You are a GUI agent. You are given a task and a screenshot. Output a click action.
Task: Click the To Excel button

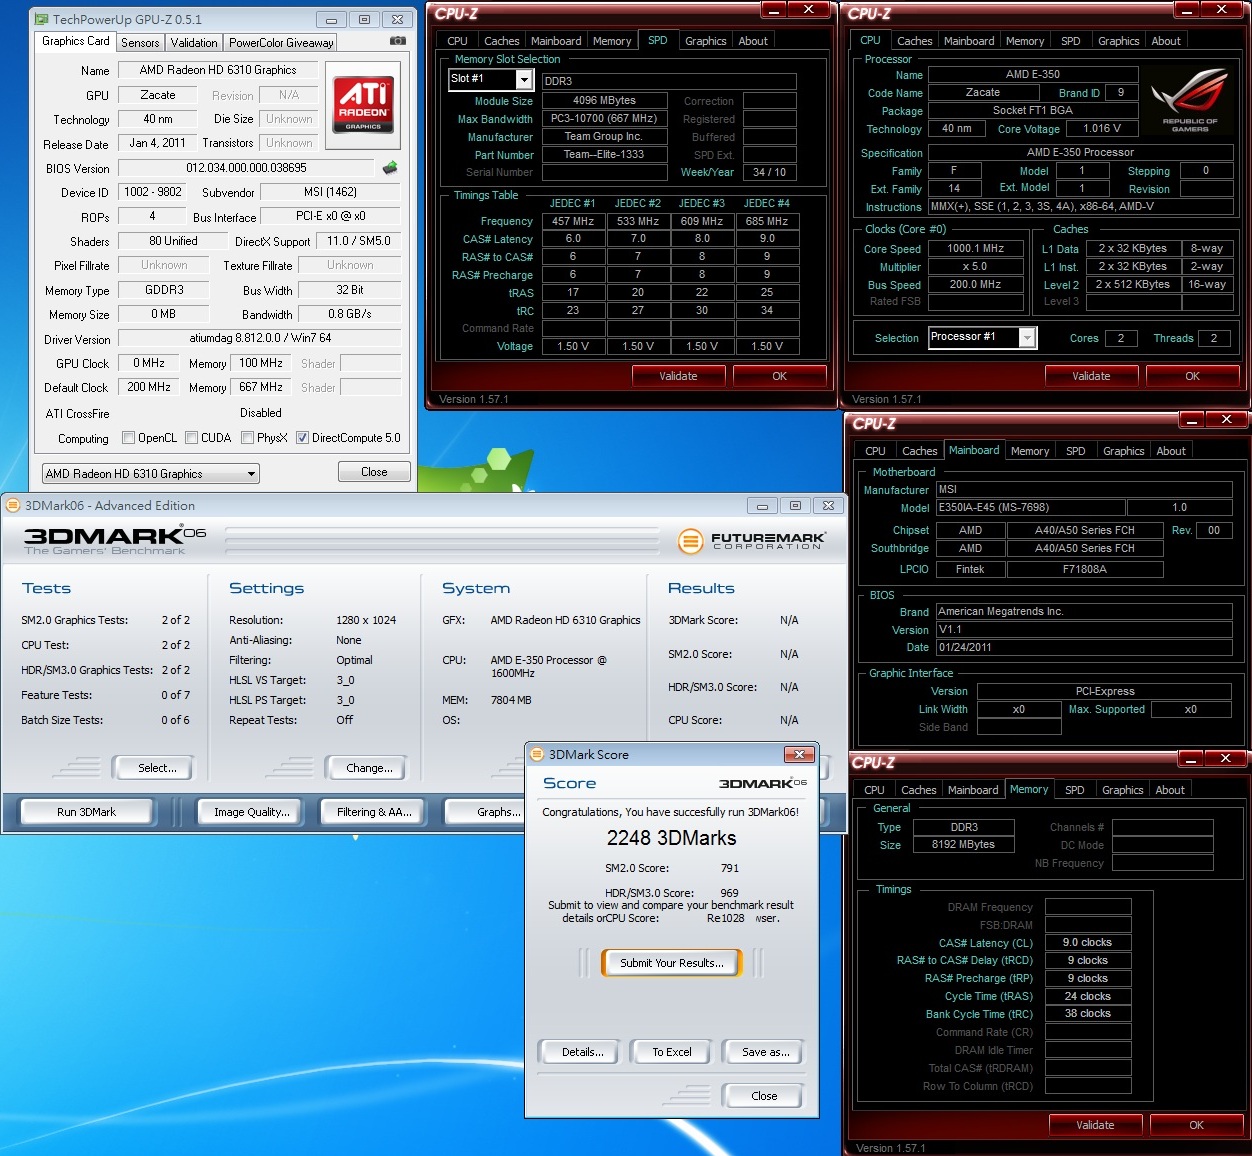click(672, 1052)
